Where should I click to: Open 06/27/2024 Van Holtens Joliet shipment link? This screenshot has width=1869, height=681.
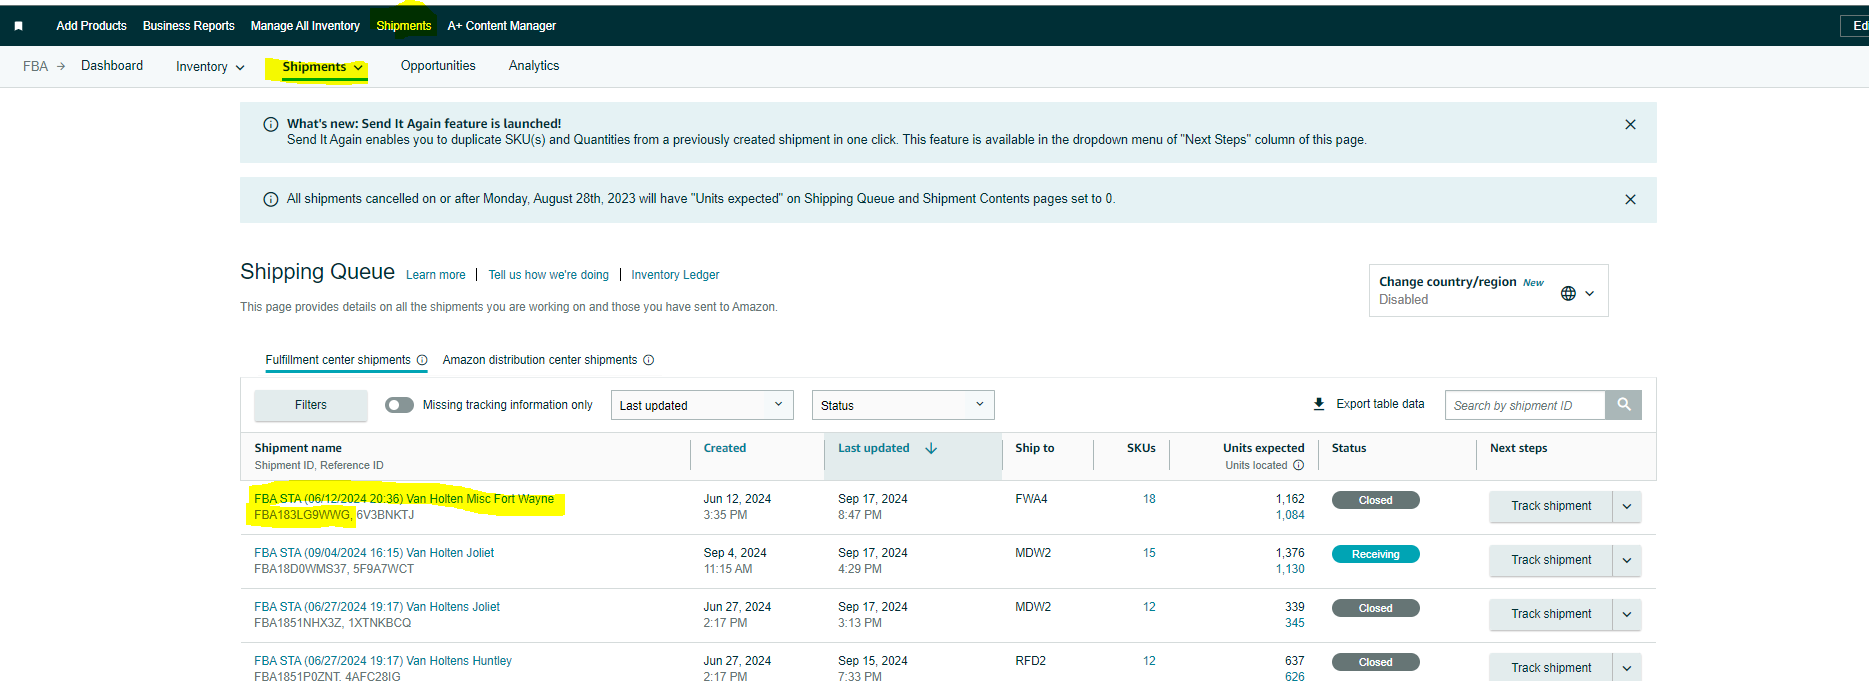(x=377, y=607)
